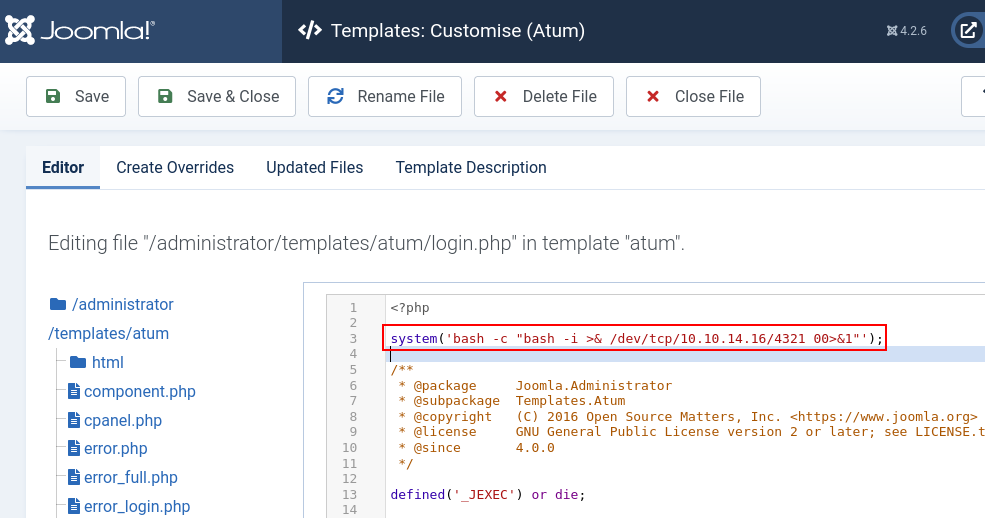Click the @since 4.0.0 comment line

pyautogui.click(x=476, y=448)
